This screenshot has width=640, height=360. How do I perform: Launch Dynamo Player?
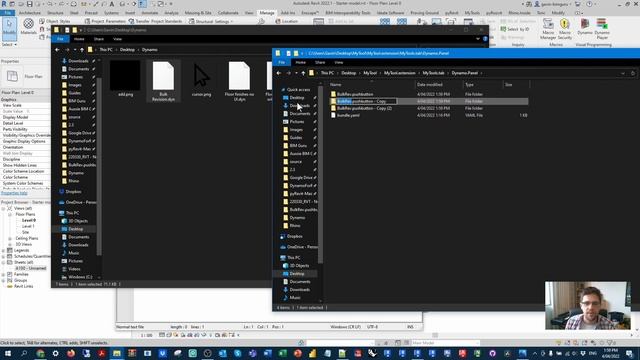[602, 29]
